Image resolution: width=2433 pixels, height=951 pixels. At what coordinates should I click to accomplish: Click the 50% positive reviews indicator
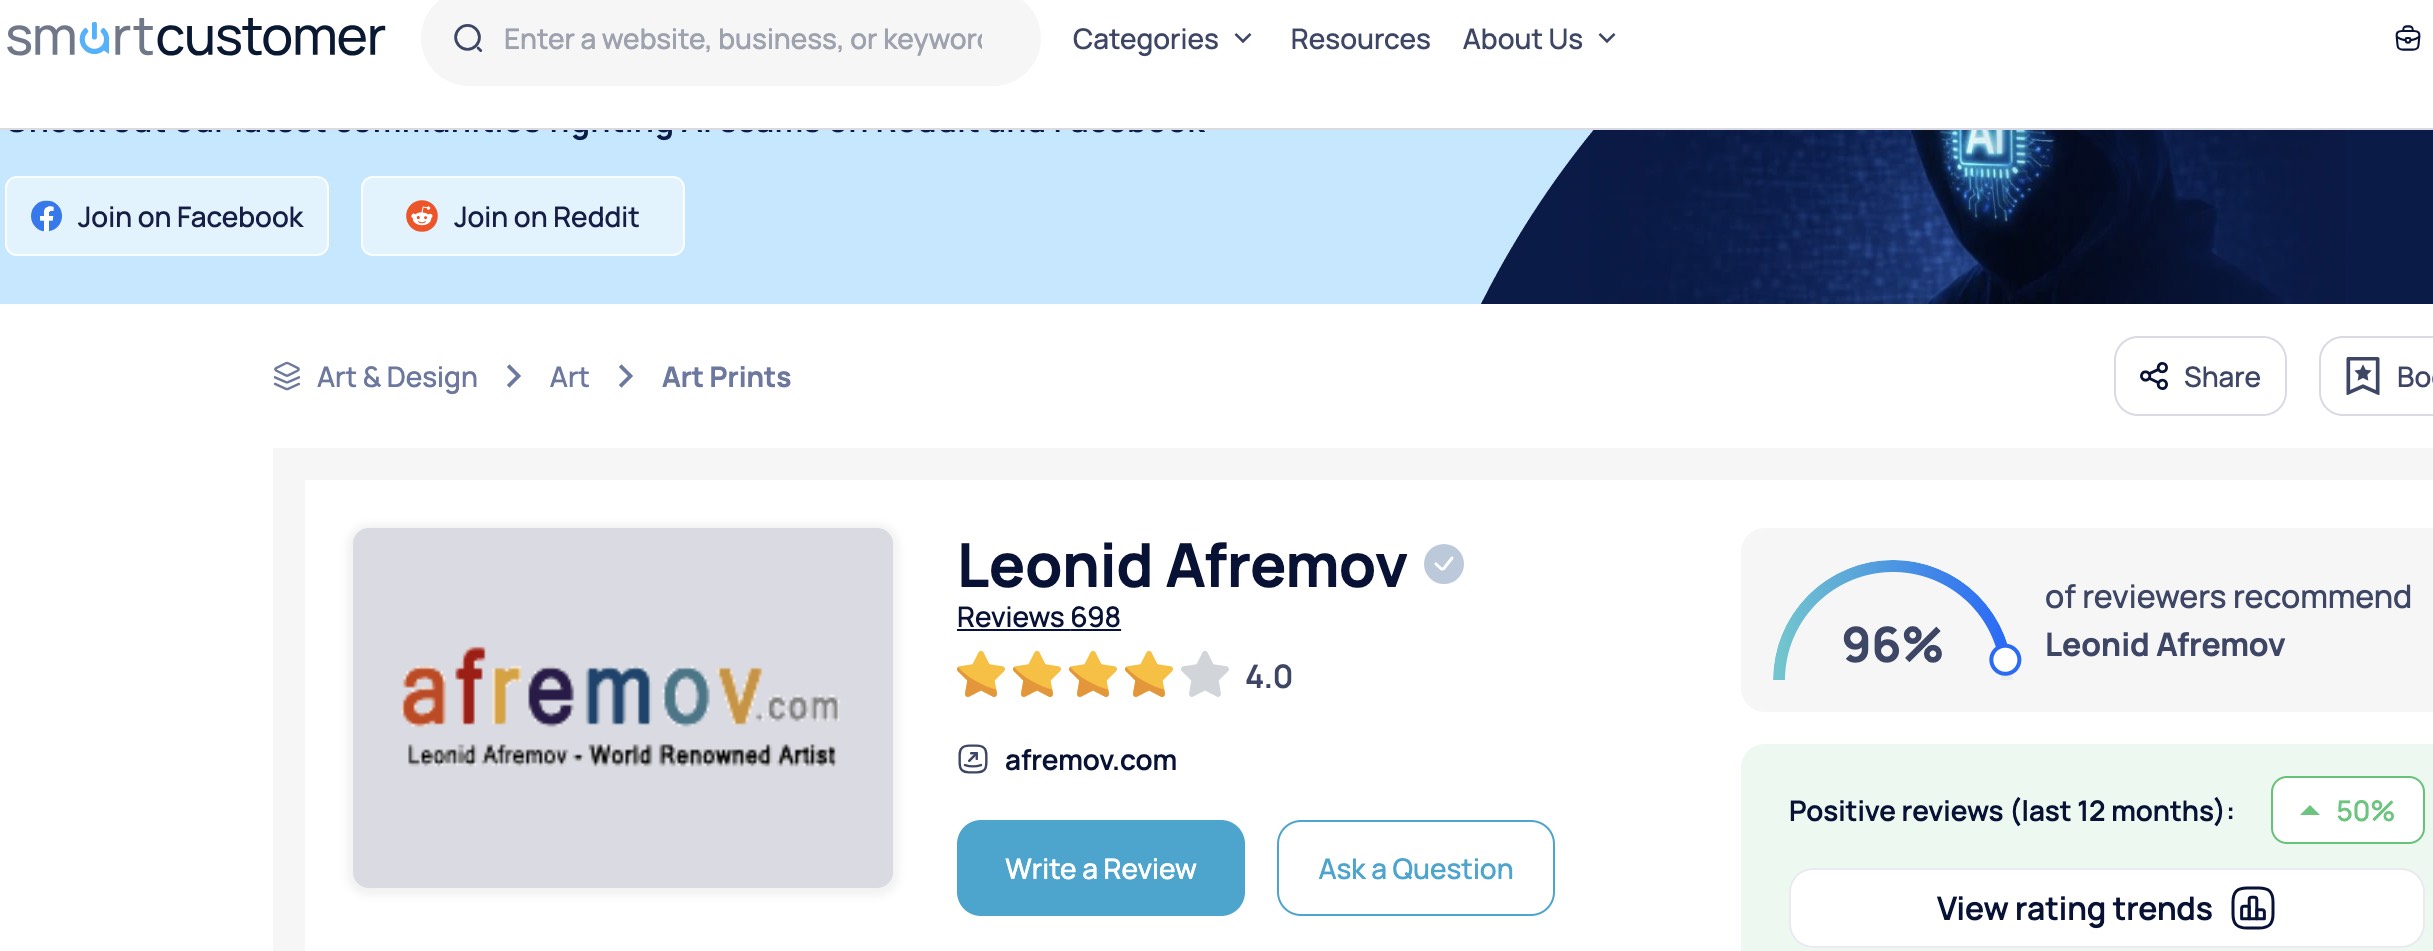point(2347,810)
